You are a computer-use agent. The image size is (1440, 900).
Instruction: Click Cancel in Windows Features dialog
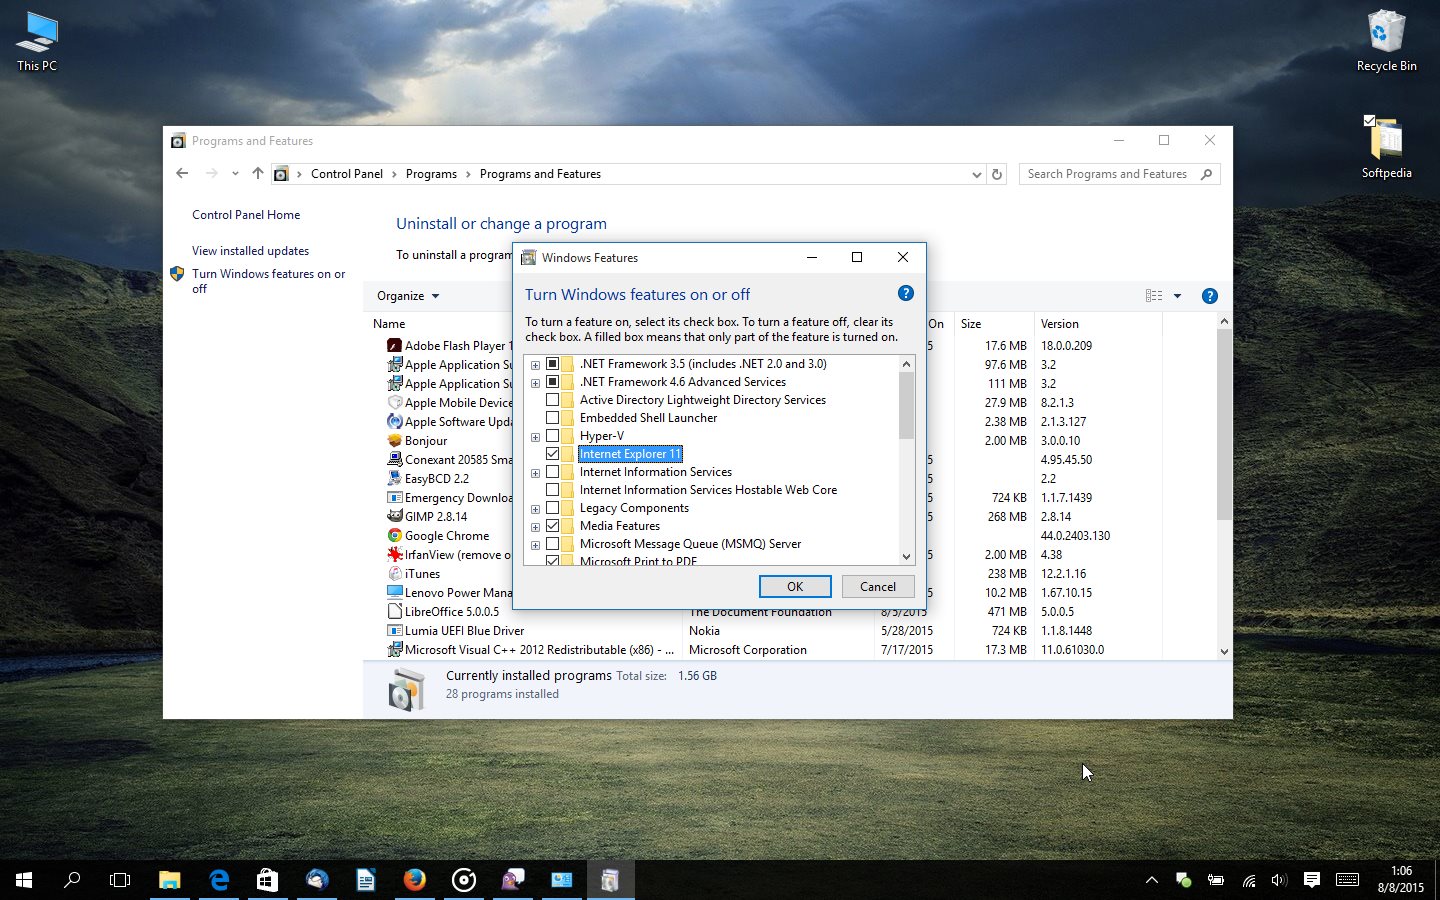point(878,587)
